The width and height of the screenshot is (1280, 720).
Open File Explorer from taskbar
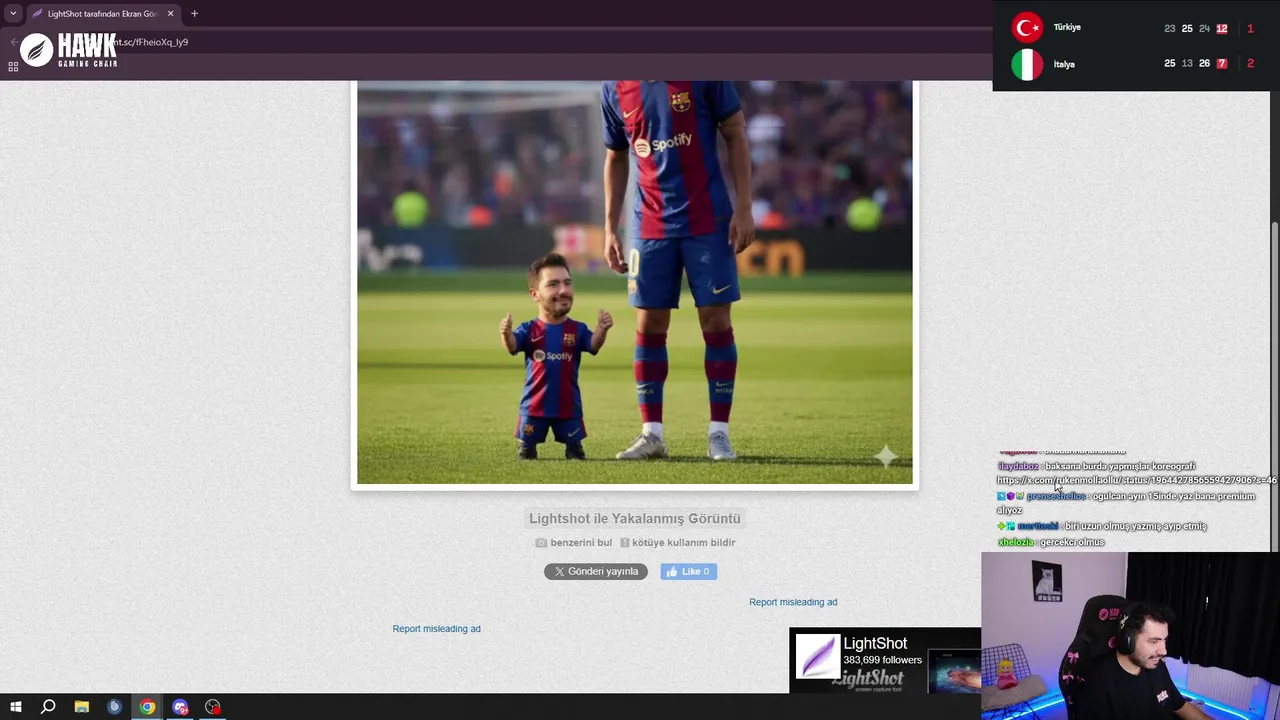pyautogui.click(x=81, y=707)
